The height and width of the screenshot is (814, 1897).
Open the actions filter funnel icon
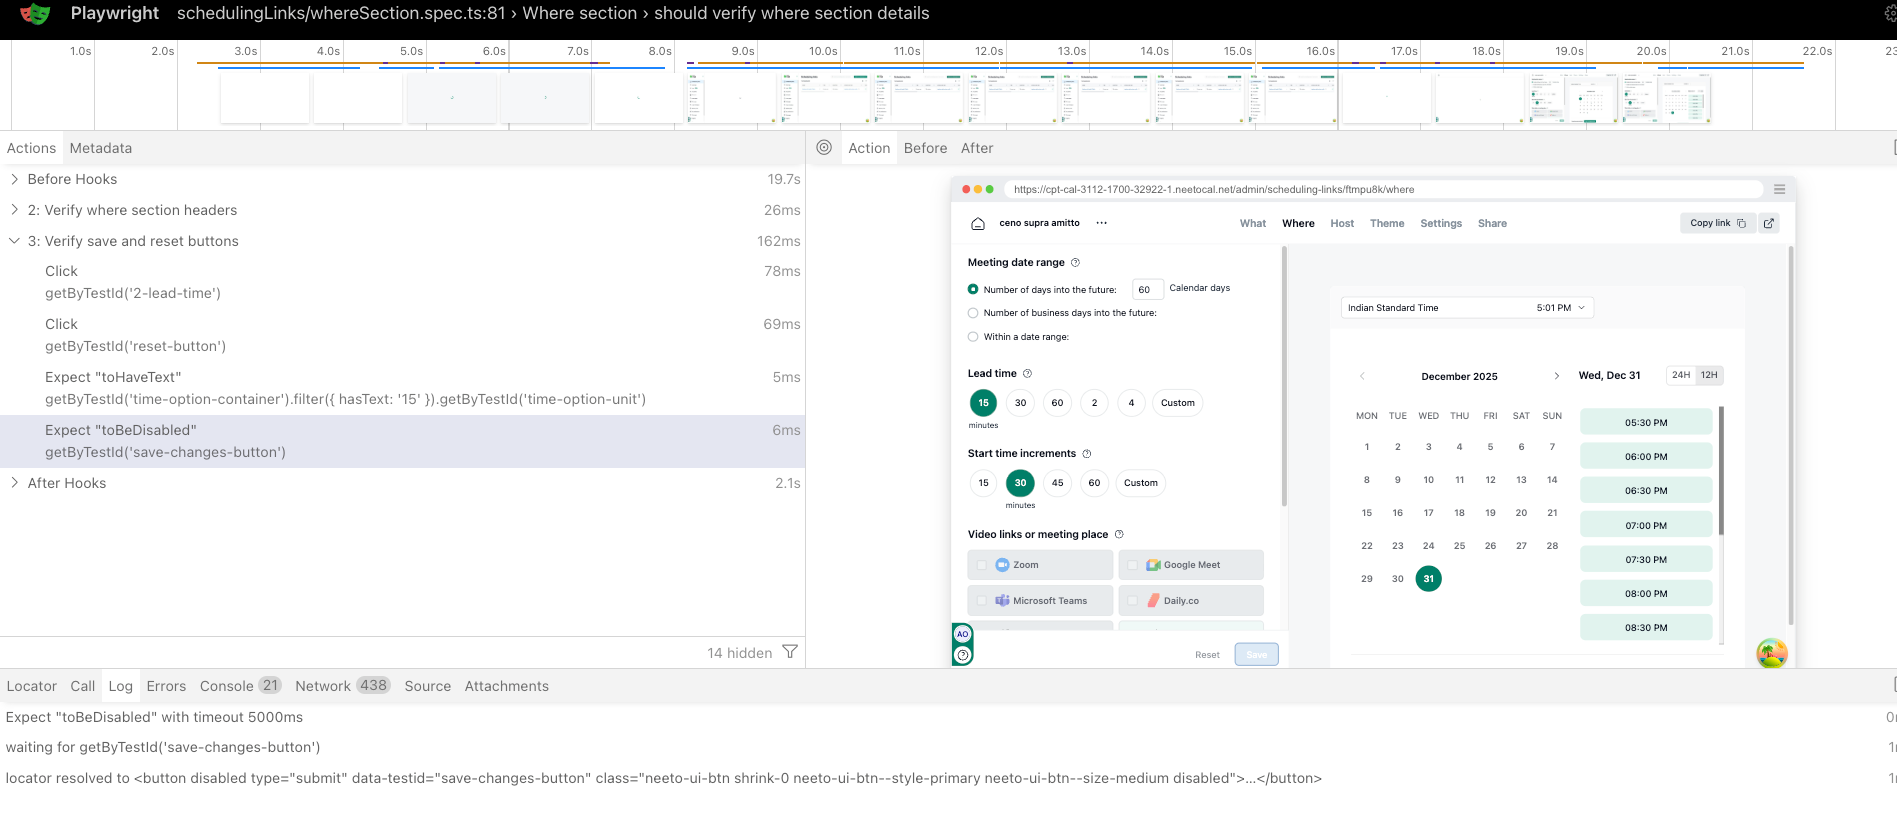click(790, 652)
